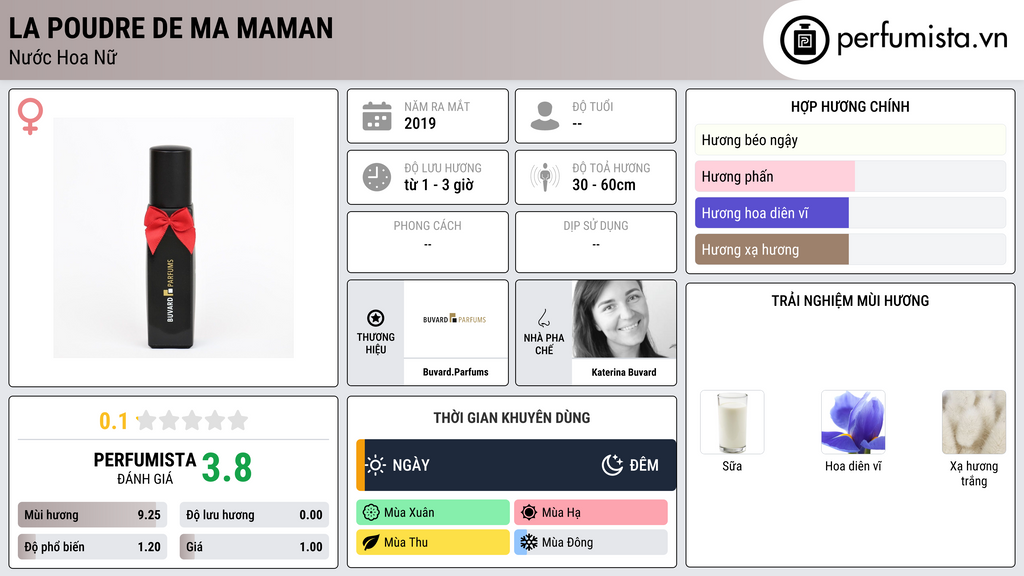Click the Dịp sử dụng label
The width and height of the screenshot is (1024, 576).
[596, 226]
